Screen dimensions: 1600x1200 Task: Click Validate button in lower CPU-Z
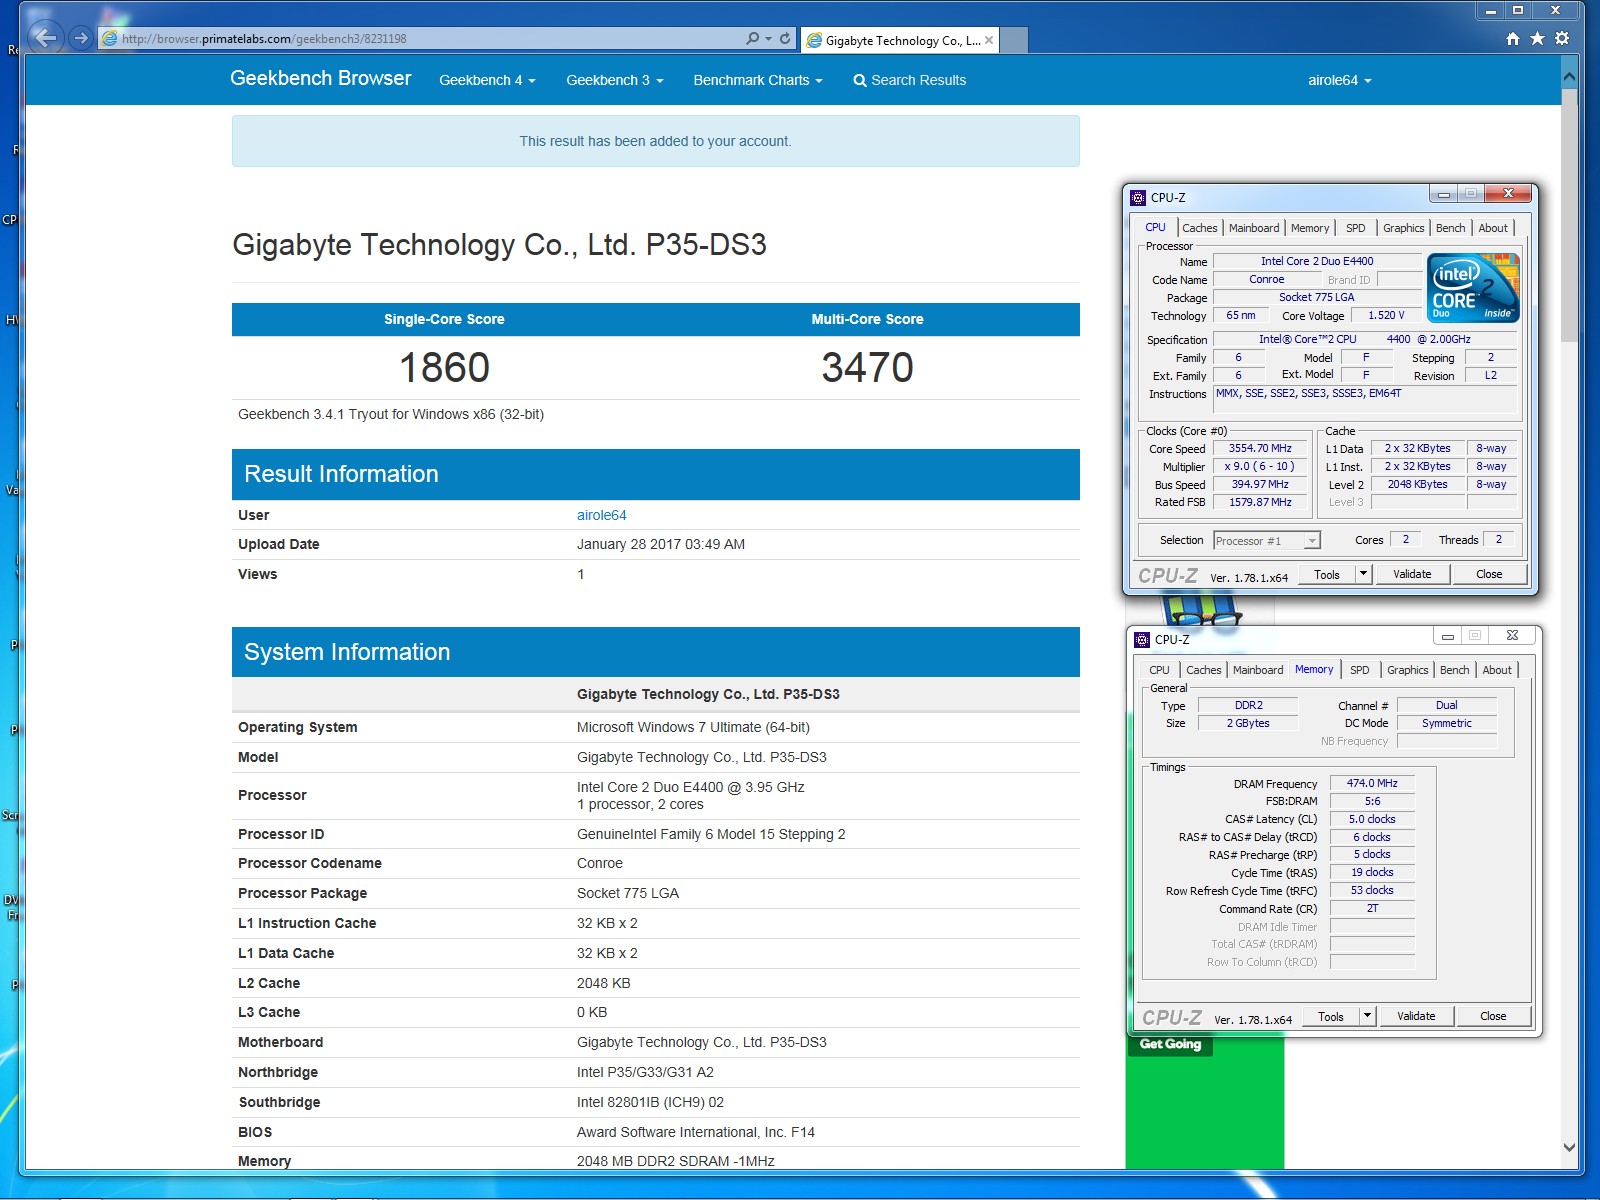[x=1416, y=1016]
